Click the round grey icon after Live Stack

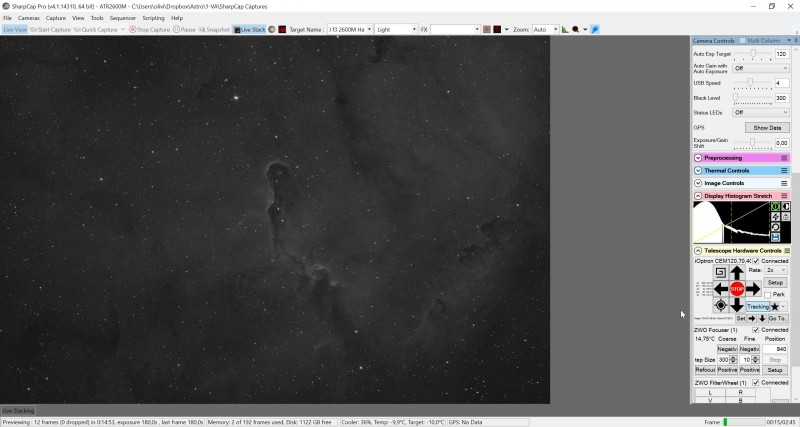point(272,30)
